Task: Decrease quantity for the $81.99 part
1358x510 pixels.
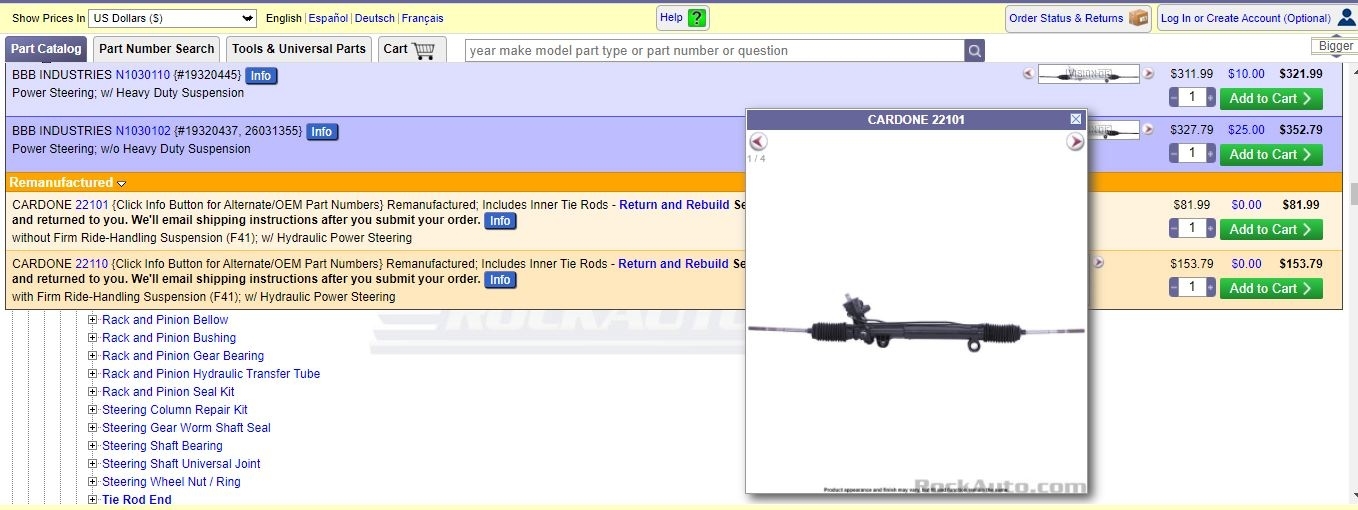Action: coord(1172,229)
